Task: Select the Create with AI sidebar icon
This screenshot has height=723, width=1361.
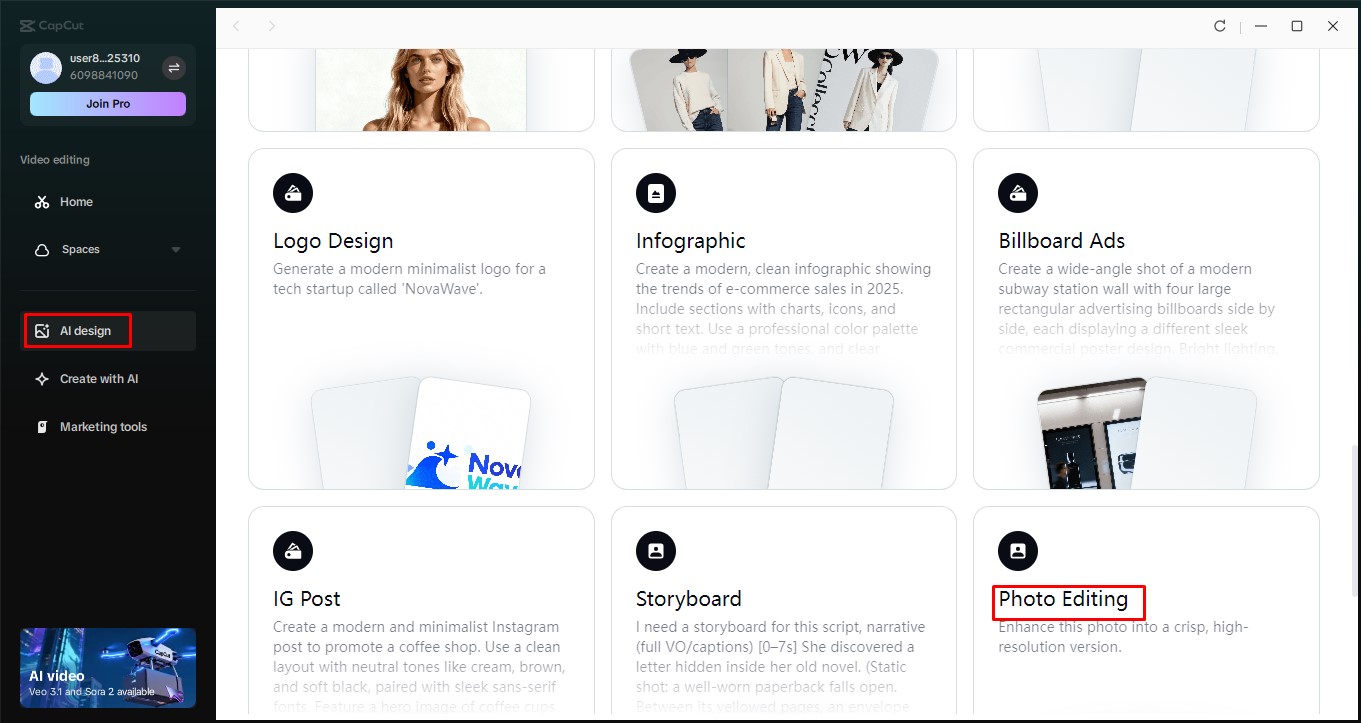Action: (42, 378)
